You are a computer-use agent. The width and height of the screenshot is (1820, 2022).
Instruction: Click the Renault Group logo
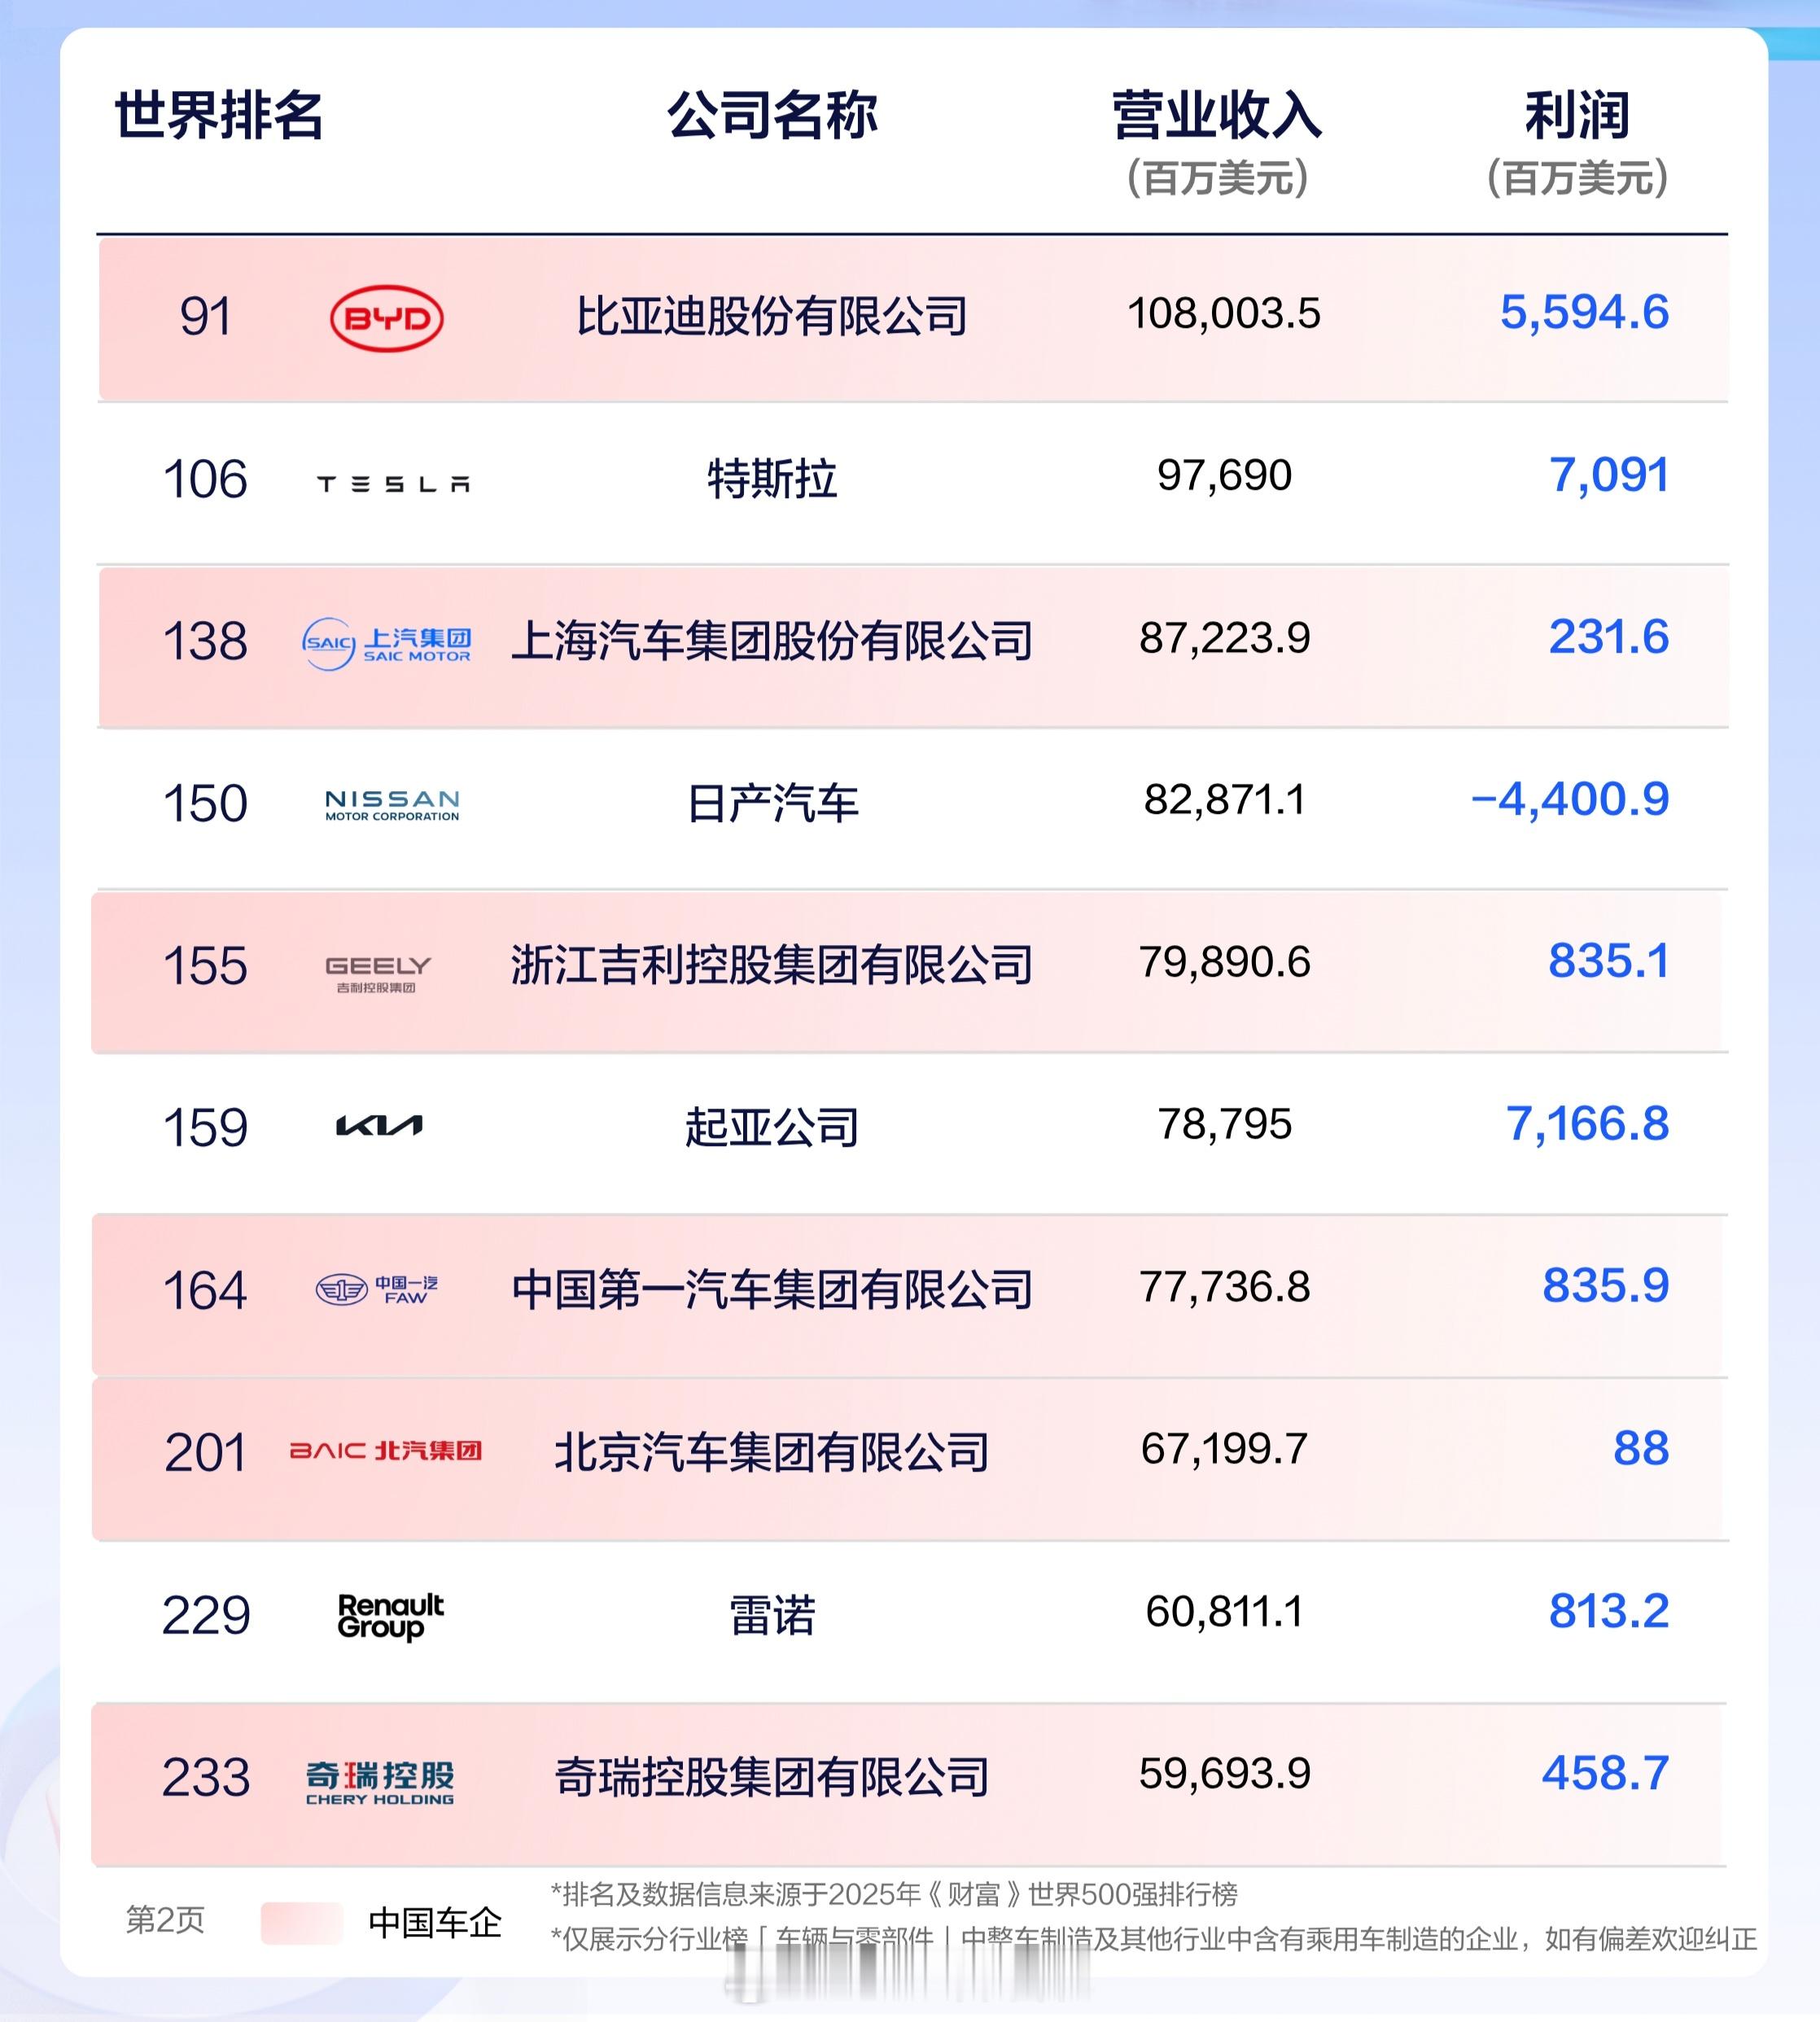click(x=391, y=1617)
